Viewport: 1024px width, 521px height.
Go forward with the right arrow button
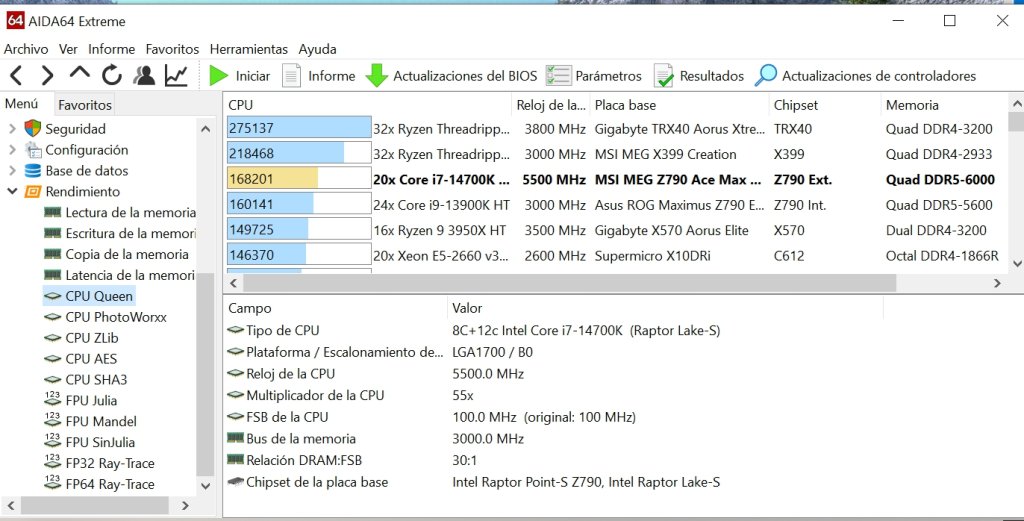pyautogui.click(x=47, y=76)
